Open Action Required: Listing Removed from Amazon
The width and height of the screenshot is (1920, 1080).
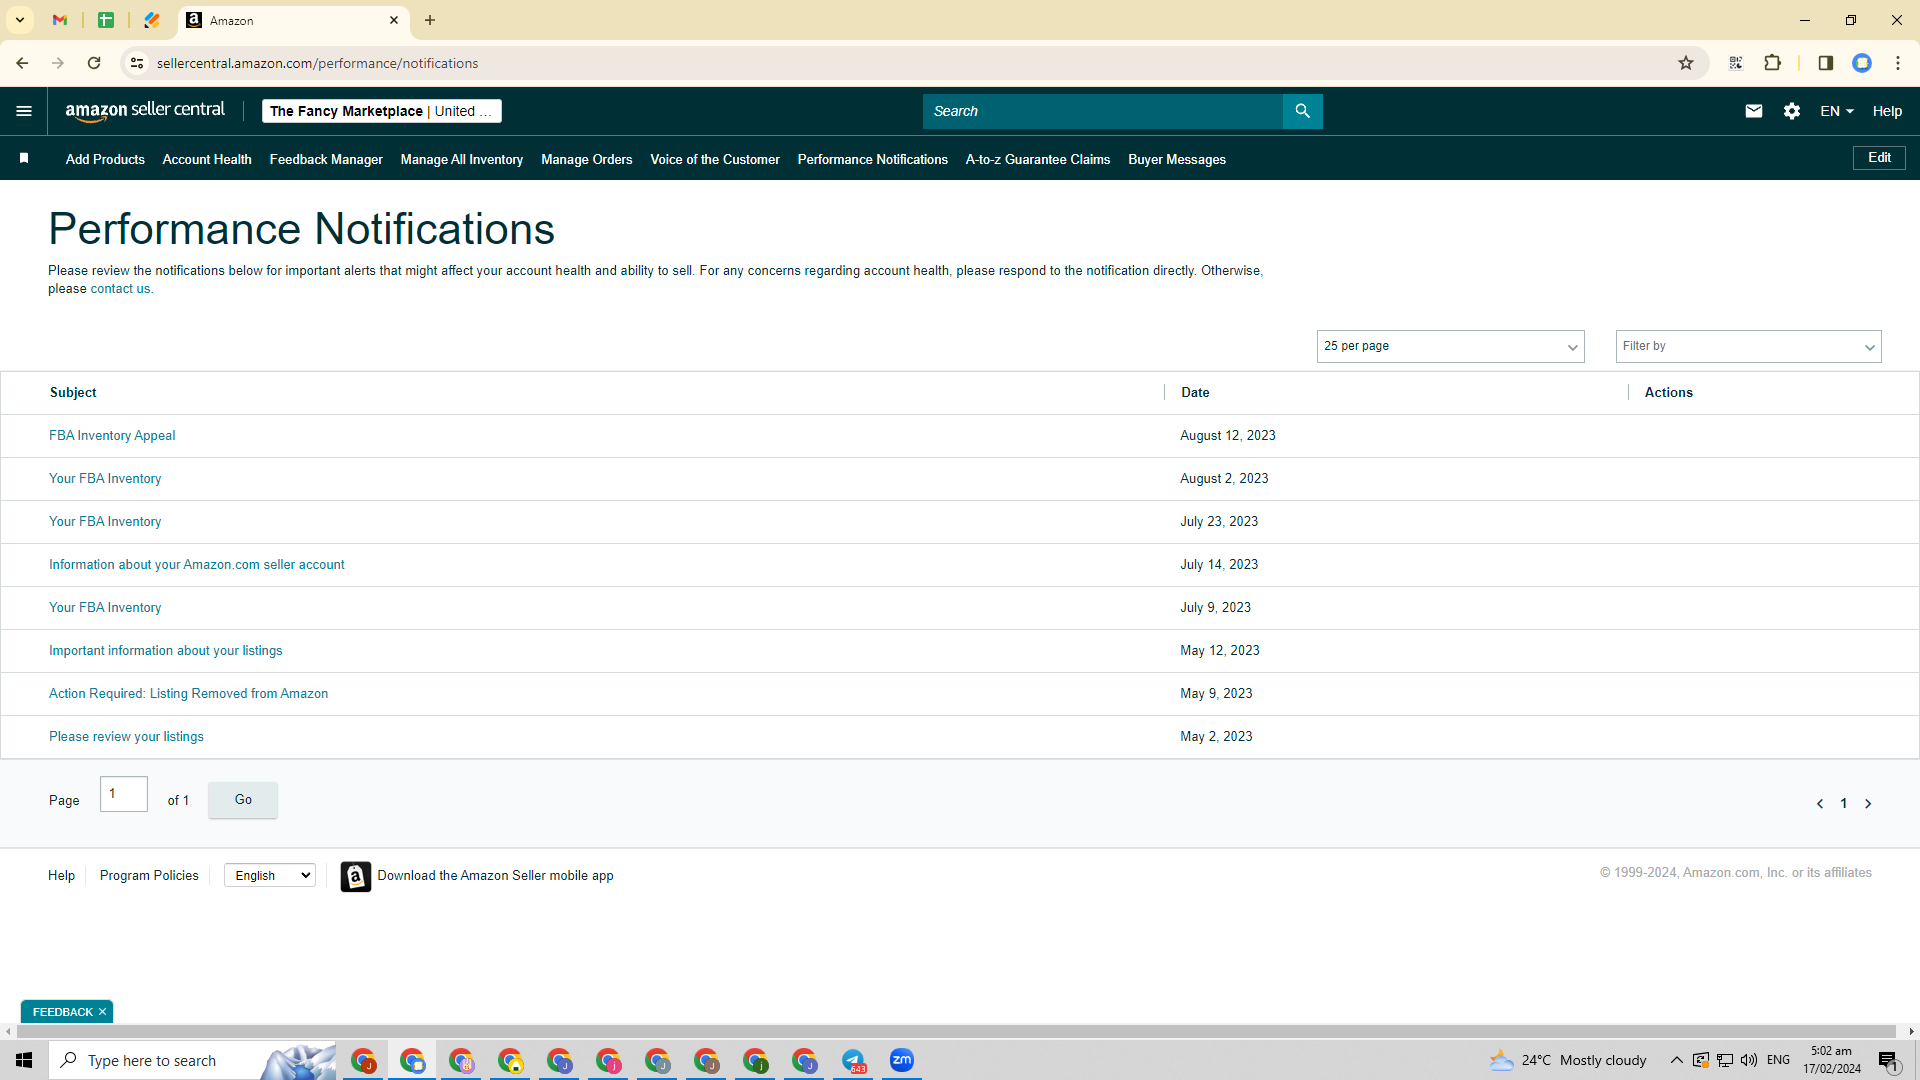tap(188, 694)
